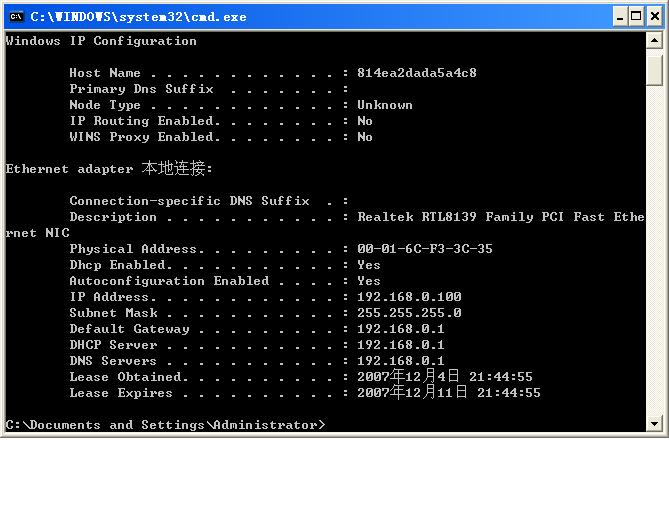
Task: Click the physical address 00-01-6C-F3-3C-35
Action: tap(425, 249)
